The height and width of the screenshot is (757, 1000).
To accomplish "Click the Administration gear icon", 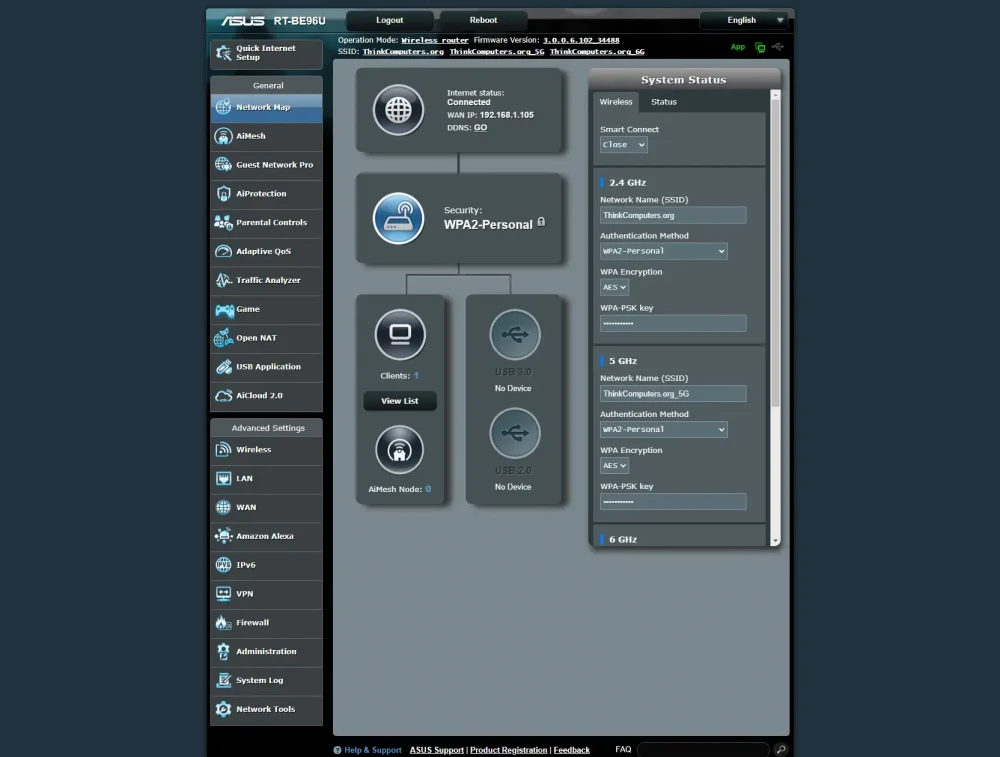I will [x=223, y=651].
